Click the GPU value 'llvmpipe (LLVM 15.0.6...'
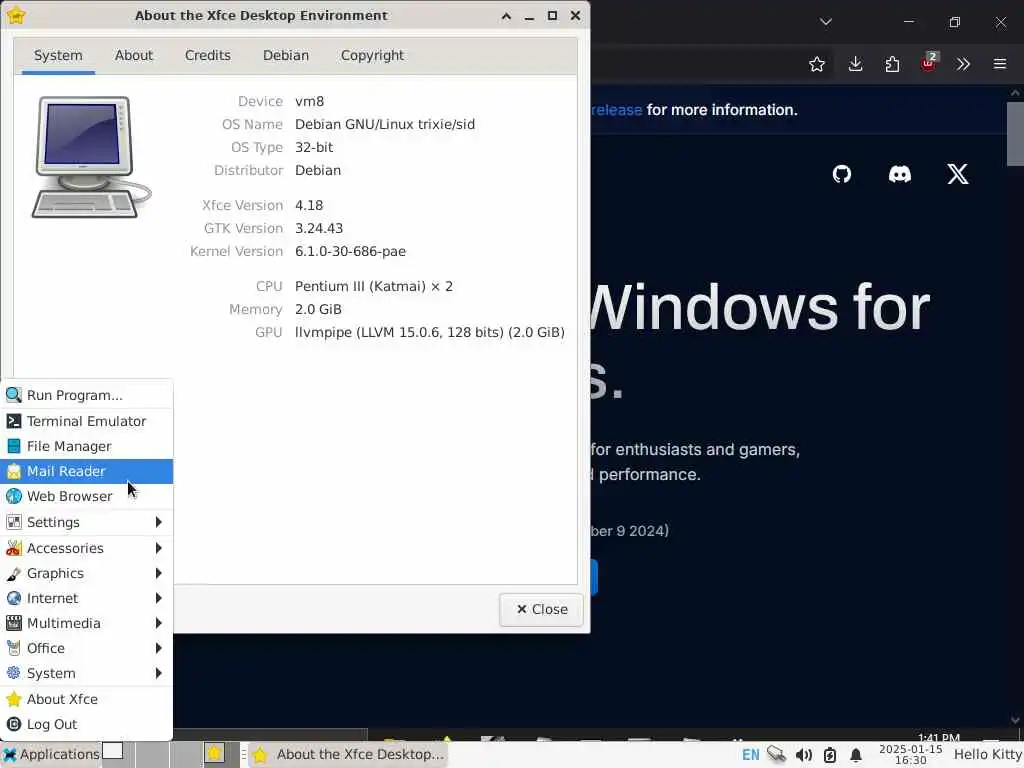This screenshot has width=1024, height=768. 430,332
